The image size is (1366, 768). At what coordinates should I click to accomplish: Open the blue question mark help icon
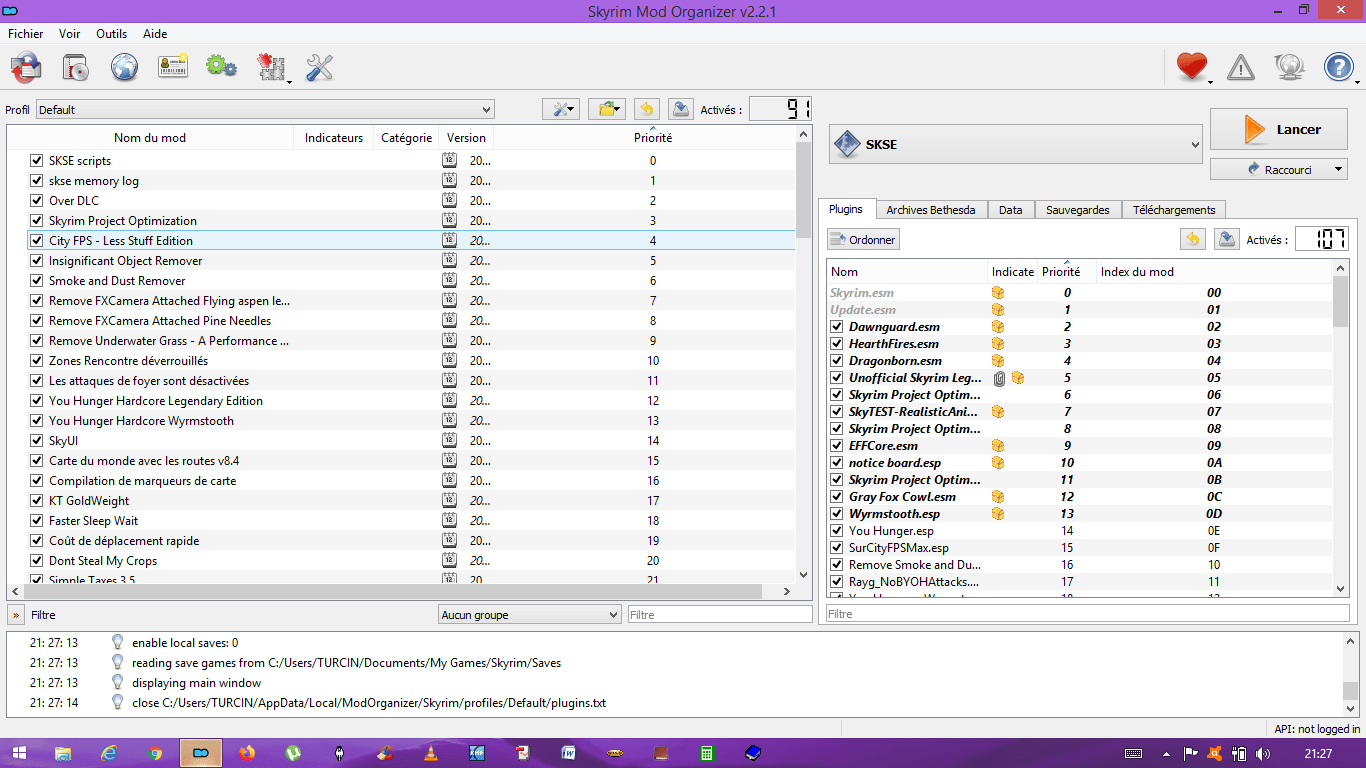pyautogui.click(x=1339, y=67)
